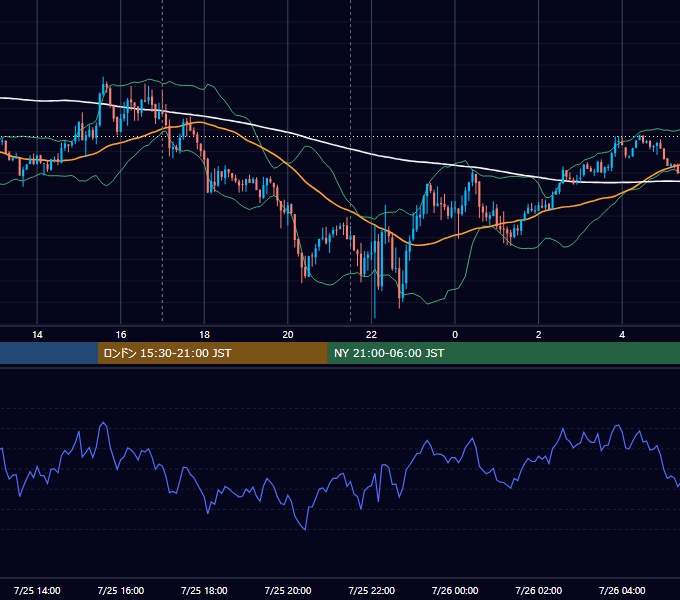Click the 22 hour label on price chart axis

(372, 335)
